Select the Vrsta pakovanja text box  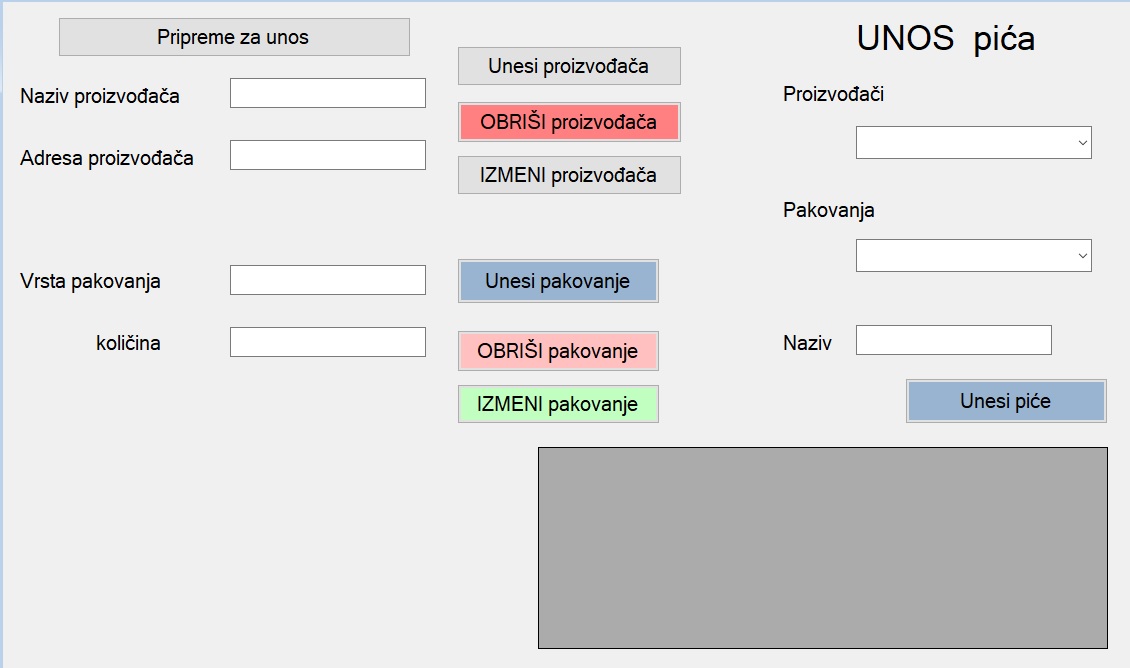tap(328, 280)
